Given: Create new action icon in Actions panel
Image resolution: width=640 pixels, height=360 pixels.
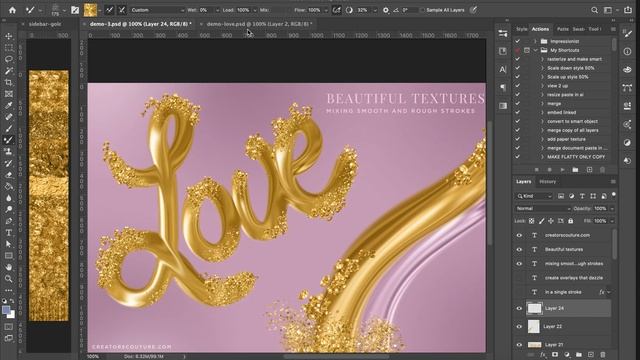Looking at the screenshot, I should (x=589, y=169).
